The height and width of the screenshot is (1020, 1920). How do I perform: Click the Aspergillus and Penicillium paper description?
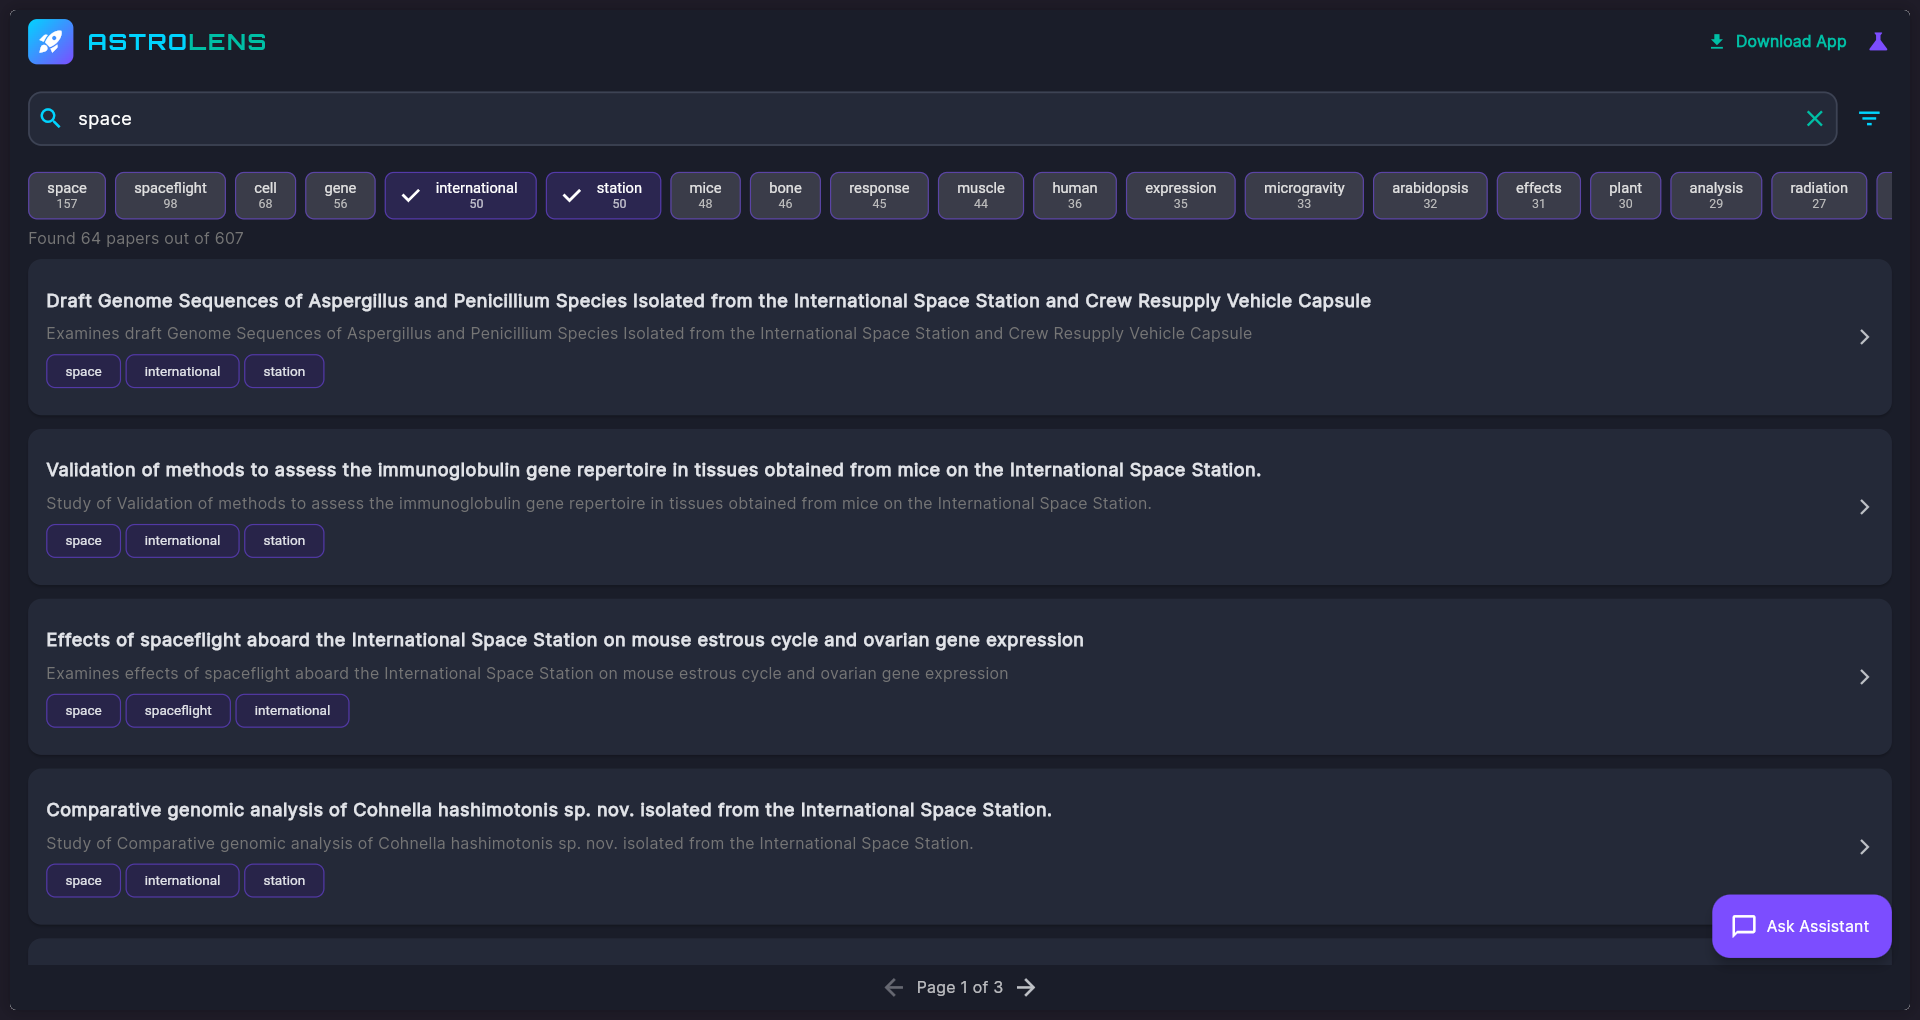click(x=649, y=333)
